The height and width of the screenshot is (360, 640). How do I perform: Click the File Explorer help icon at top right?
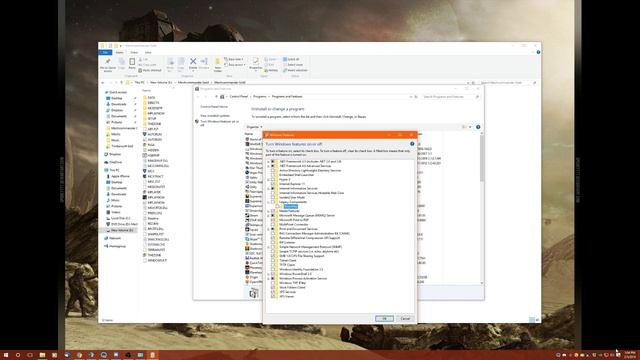click(x=538, y=52)
